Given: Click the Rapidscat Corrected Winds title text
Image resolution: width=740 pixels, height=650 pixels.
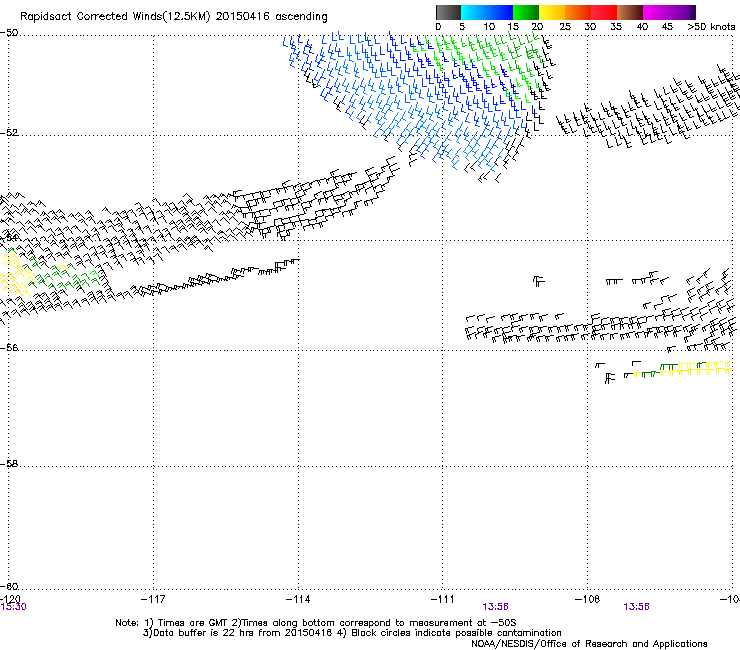Looking at the screenshot, I should [x=174, y=16].
